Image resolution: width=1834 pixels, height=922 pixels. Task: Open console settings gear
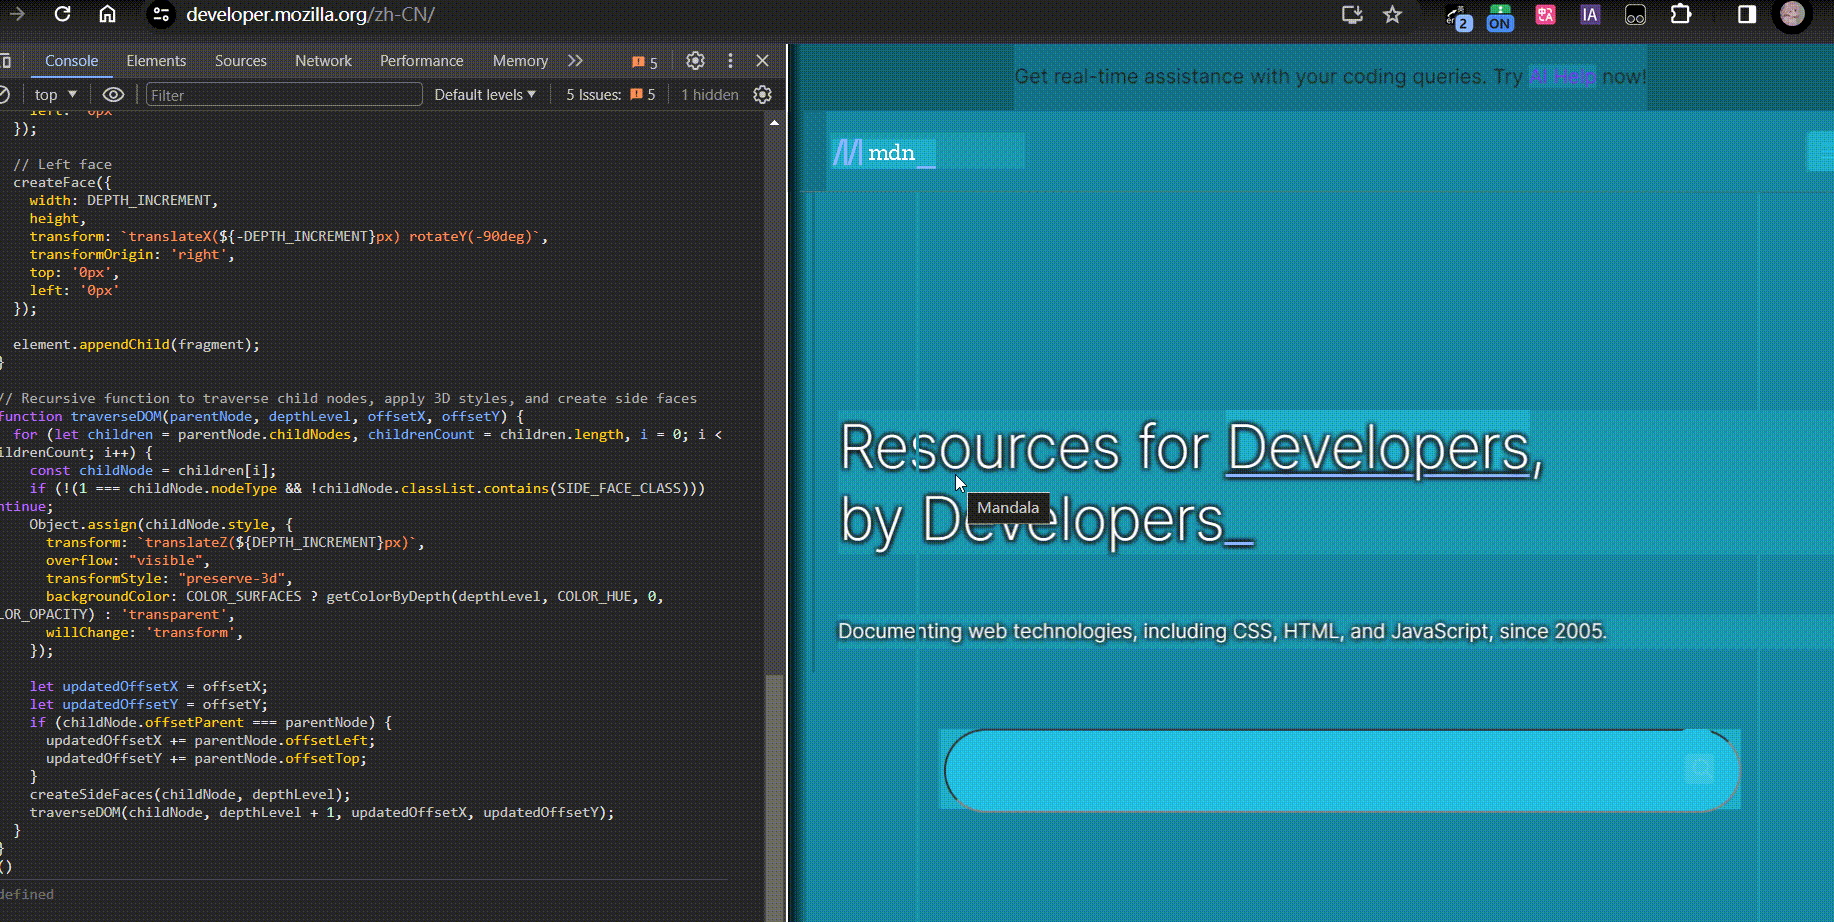coord(762,95)
